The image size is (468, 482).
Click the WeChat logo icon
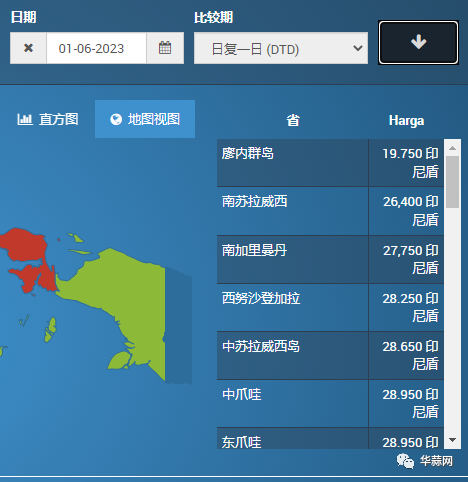tap(405, 461)
